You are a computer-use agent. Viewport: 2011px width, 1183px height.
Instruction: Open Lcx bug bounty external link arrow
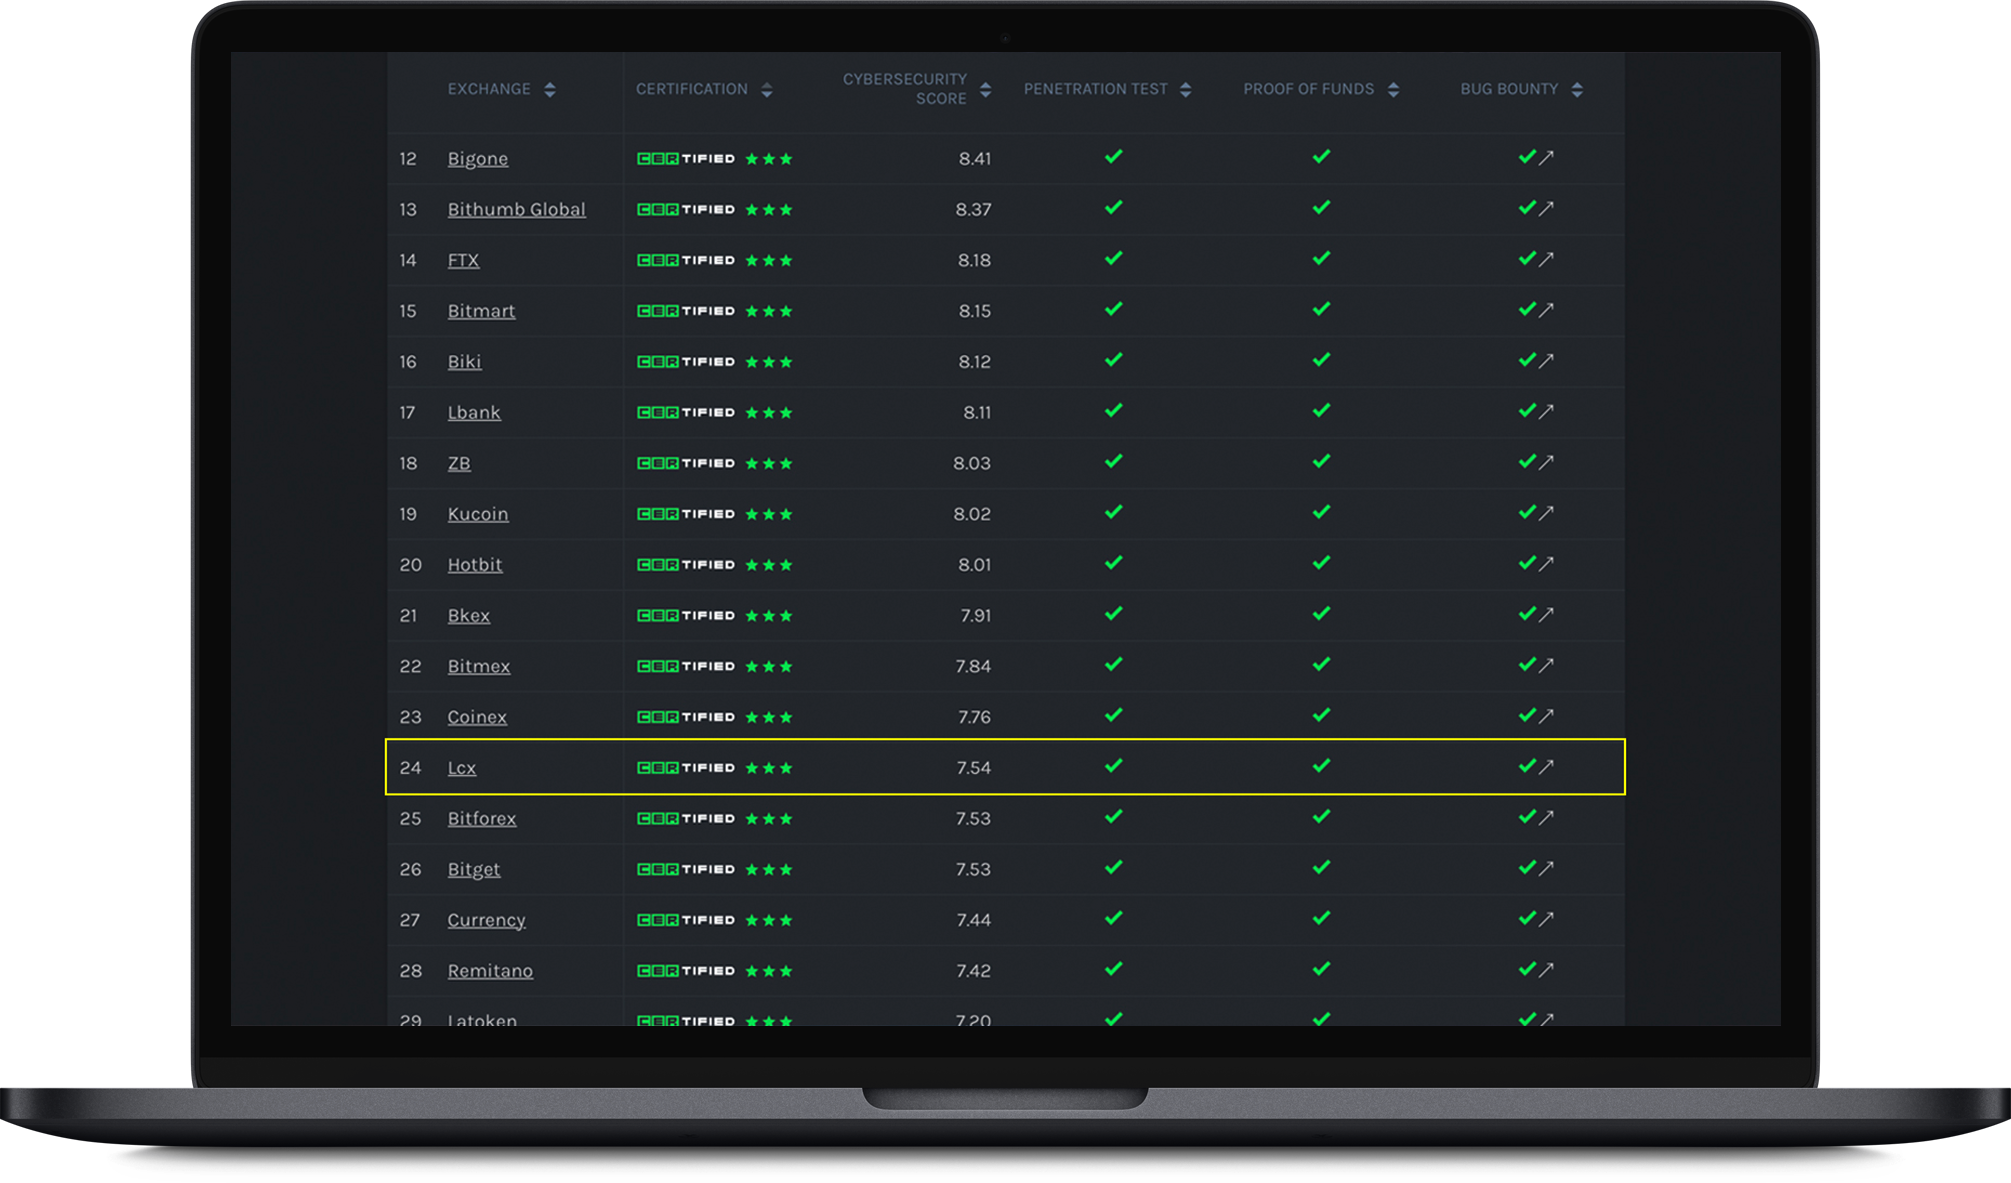click(1546, 767)
